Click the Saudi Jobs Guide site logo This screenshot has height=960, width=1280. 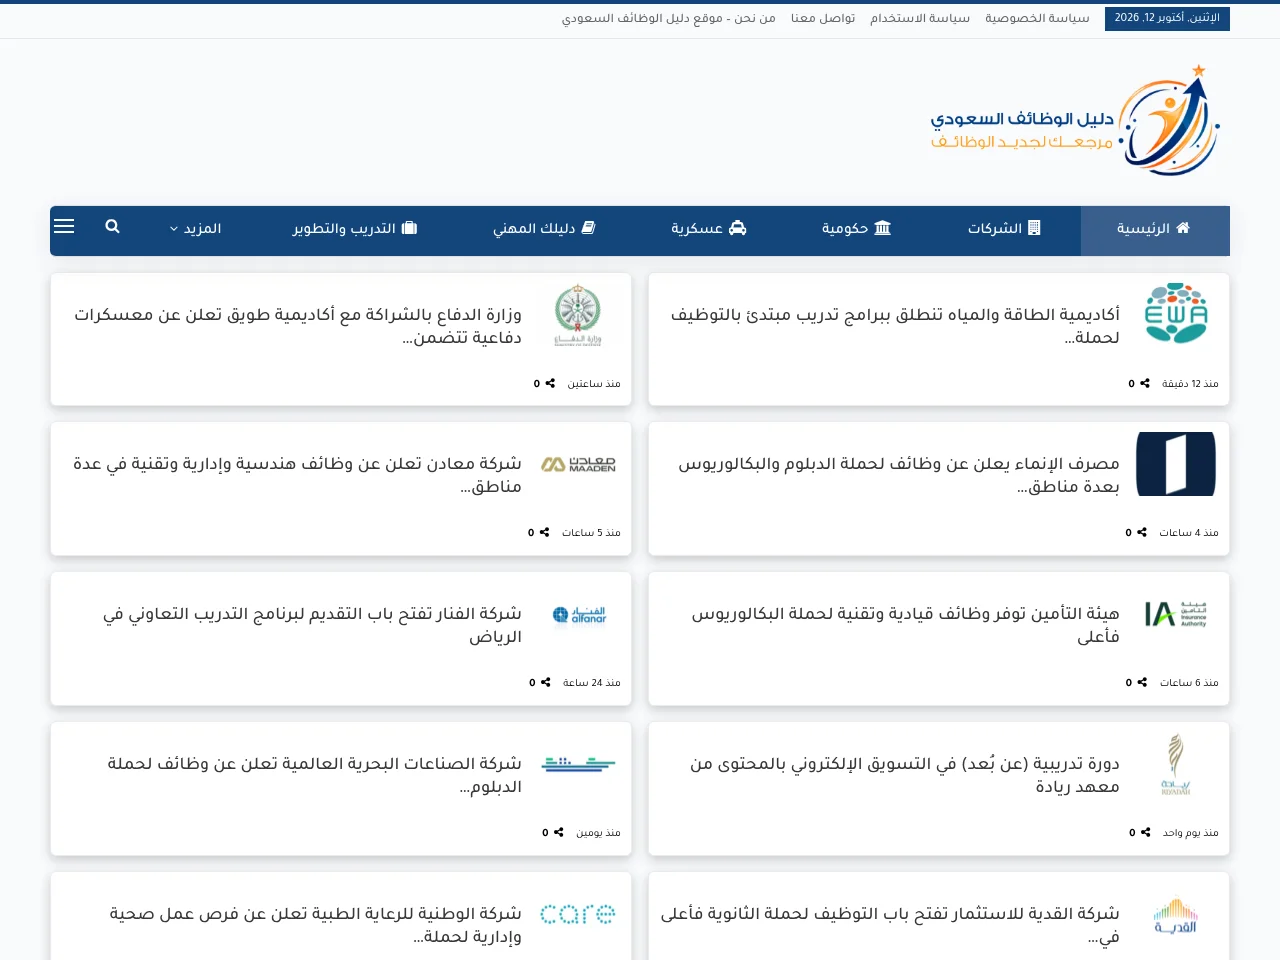click(x=1075, y=121)
